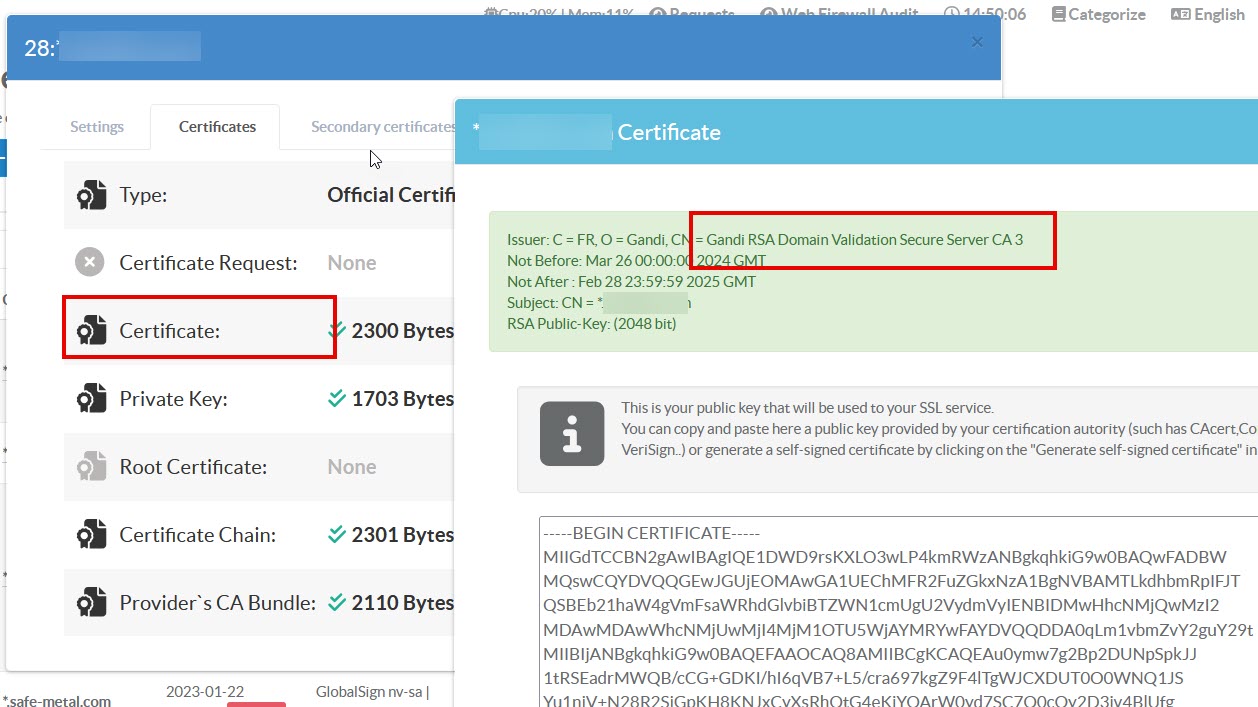Screen dimensions: 1258x707
Task: Open the Provider's CA Bundle 2110 Bytes entry
Action: pos(401,603)
